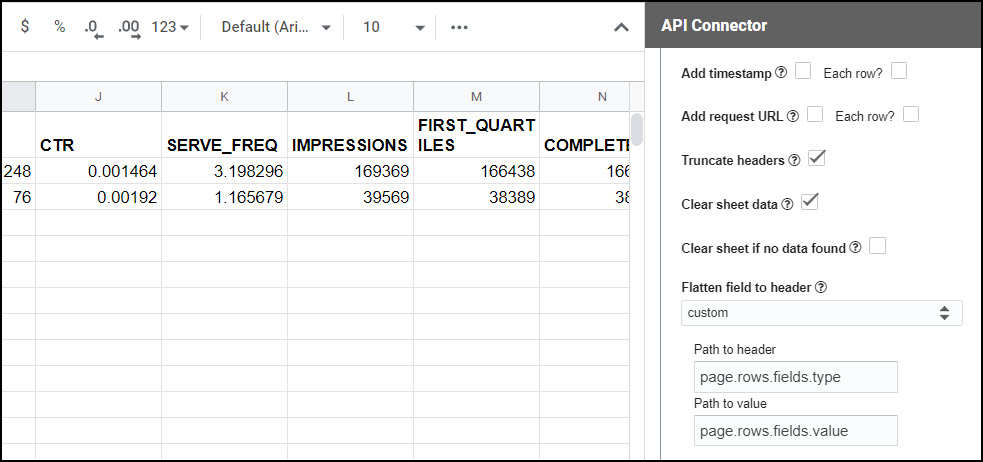
Task: Enable the Add timestamp checkbox
Action: pyautogui.click(x=802, y=71)
